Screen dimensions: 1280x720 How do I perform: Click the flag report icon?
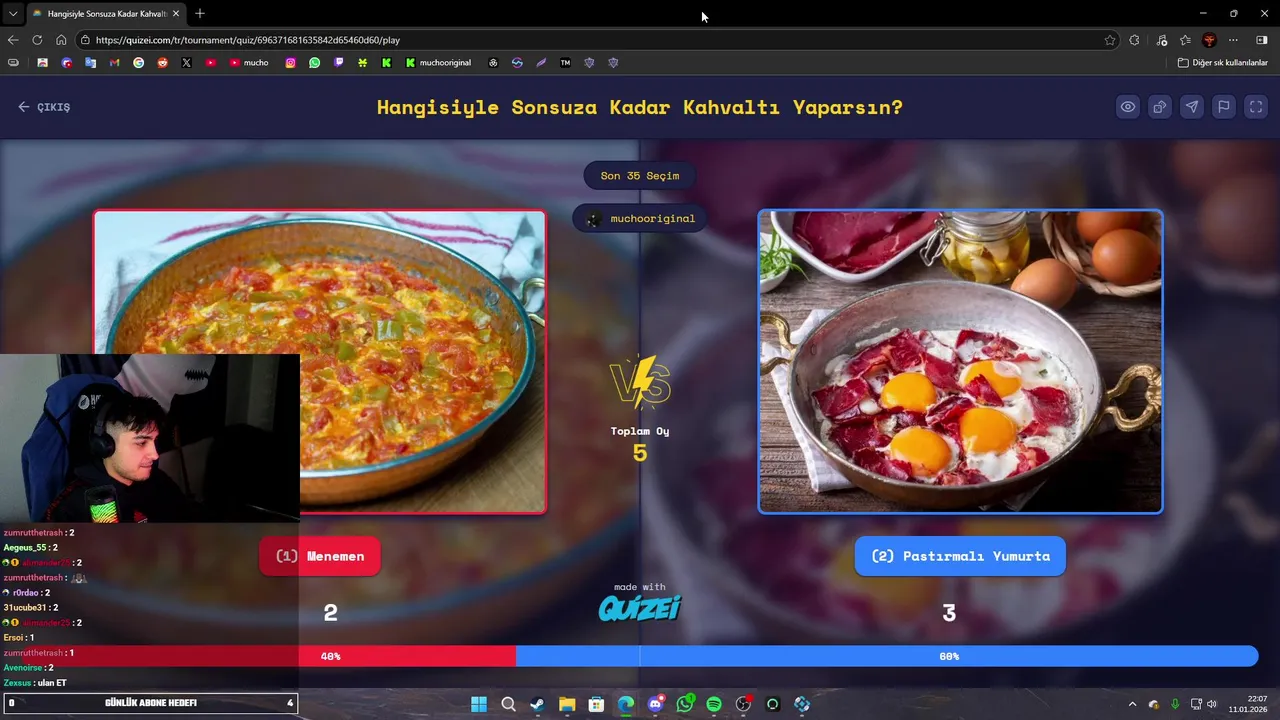[x=1223, y=107]
